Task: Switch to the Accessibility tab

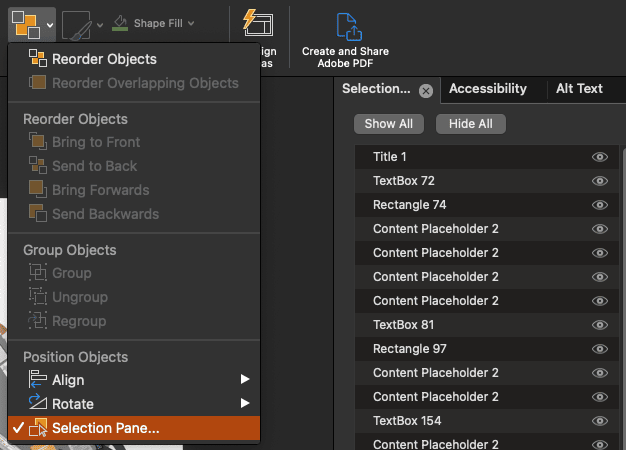Action: (487, 89)
